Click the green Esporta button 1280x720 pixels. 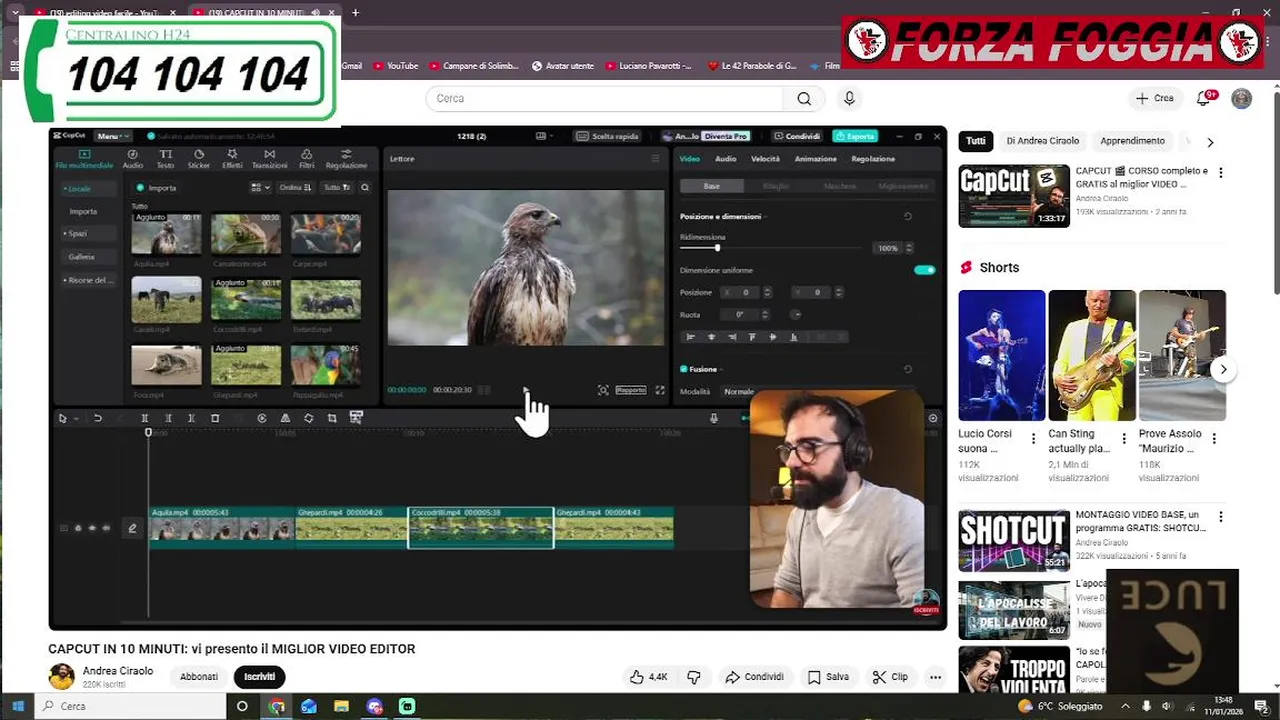pyautogui.click(x=855, y=136)
